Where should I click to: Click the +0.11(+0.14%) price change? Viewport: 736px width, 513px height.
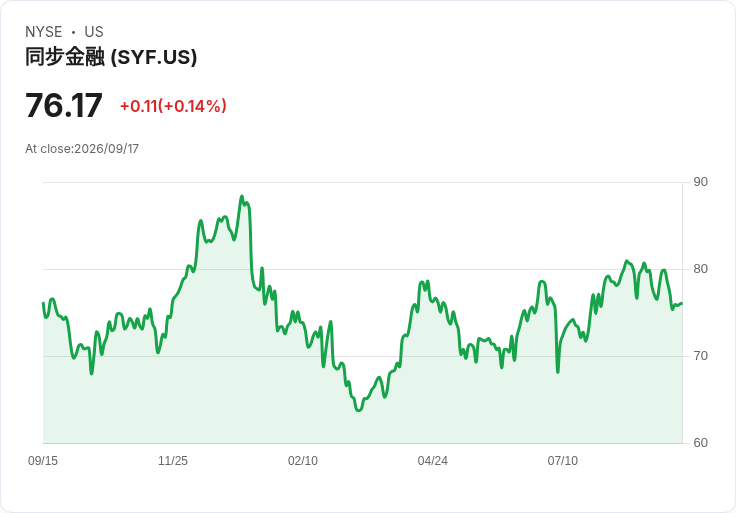[x=173, y=106]
